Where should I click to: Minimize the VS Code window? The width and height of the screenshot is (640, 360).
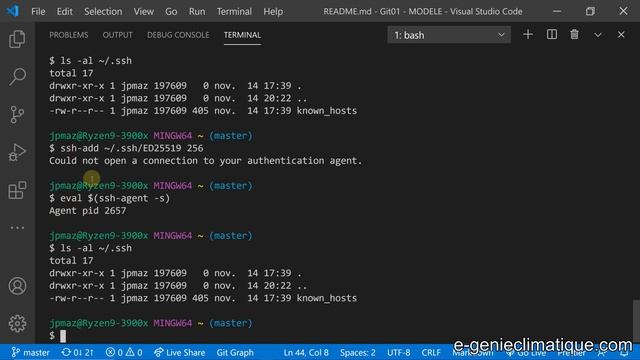[x=557, y=11]
